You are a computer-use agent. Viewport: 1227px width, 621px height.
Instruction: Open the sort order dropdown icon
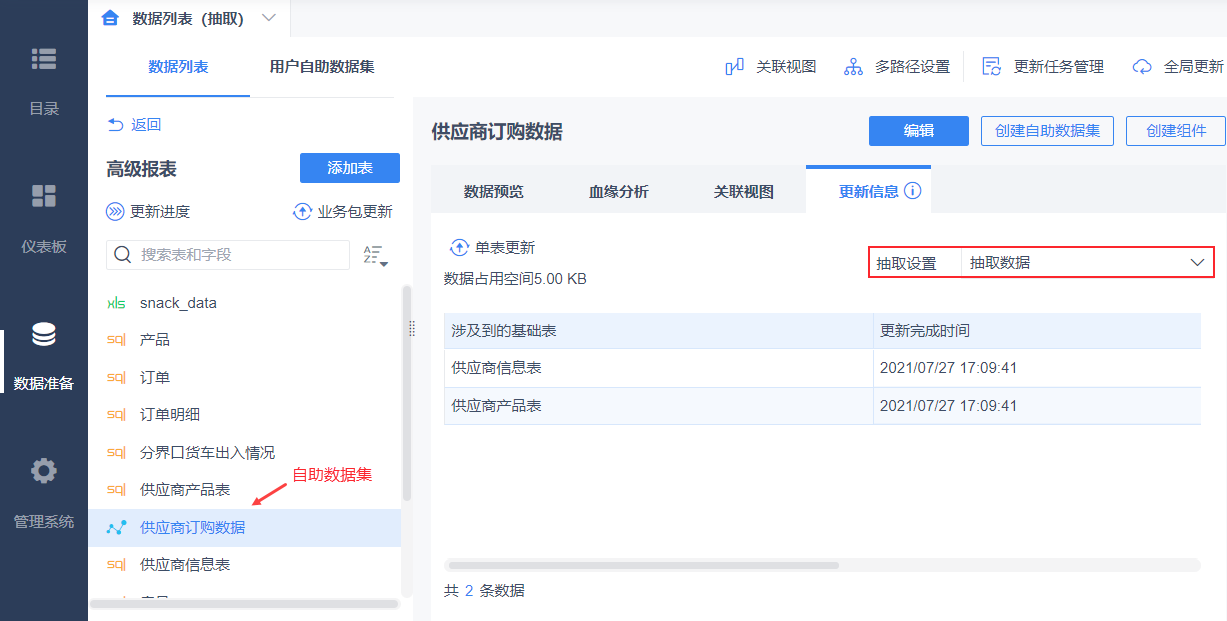[x=375, y=255]
